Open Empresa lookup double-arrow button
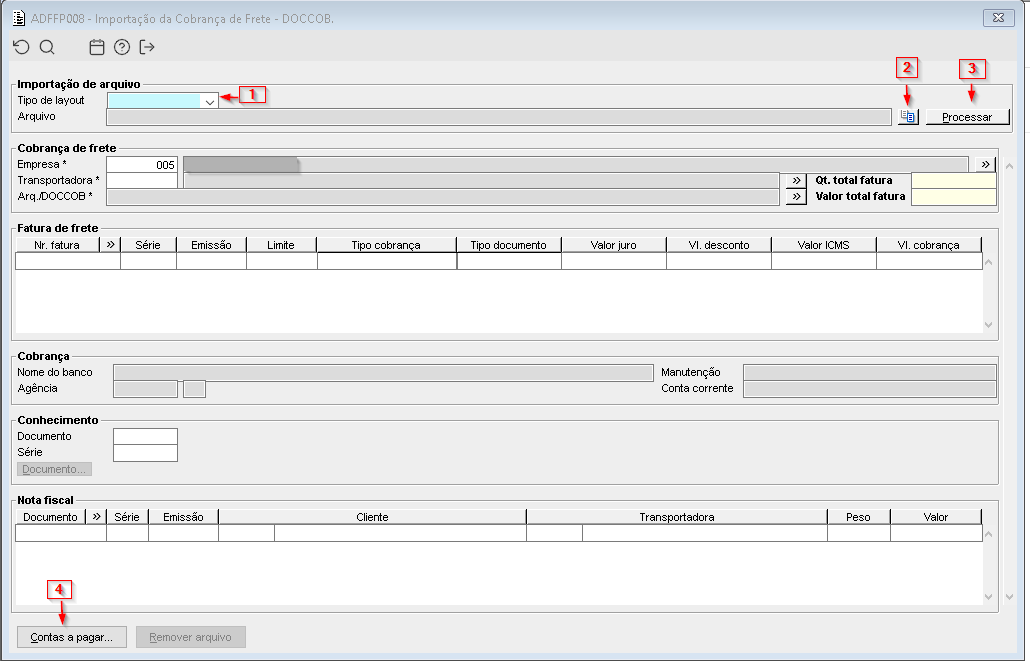 click(985, 164)
